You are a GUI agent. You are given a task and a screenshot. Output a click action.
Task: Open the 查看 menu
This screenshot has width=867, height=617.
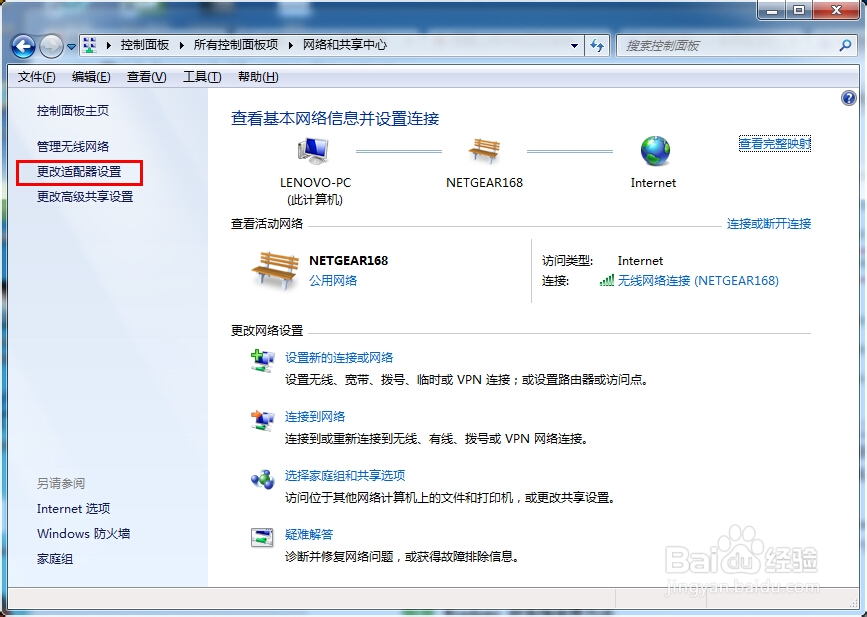(x=146, y=76)
